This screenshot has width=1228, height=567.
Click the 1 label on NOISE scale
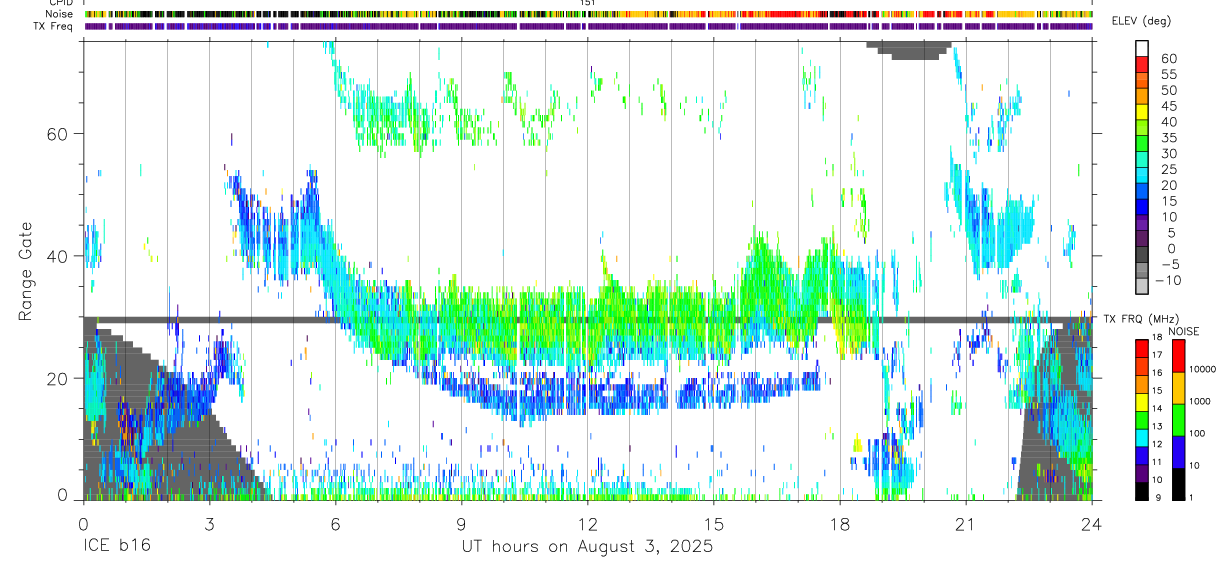[x=1190, y=497]
